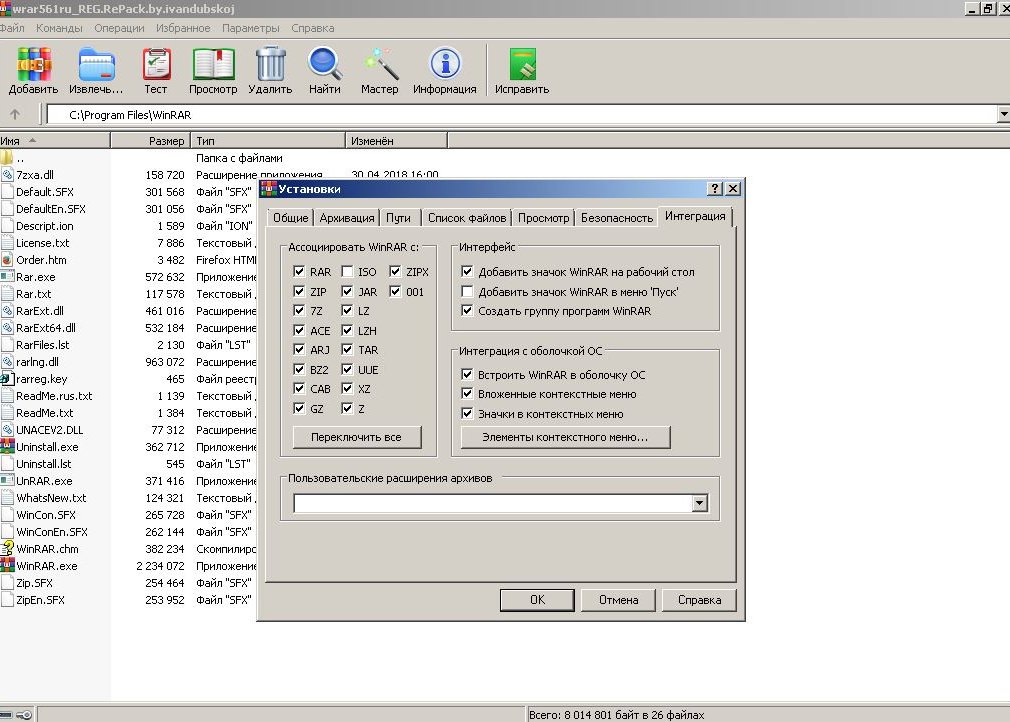
Task: Click the Справка button in dialog
Action: (699, 600)
